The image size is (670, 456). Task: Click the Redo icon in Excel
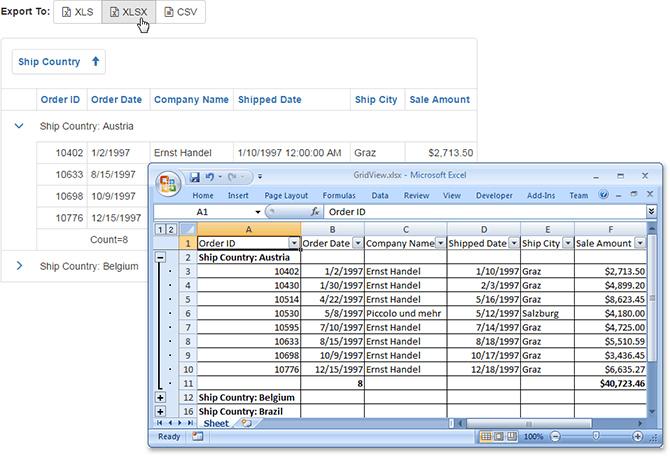(x=232, y=177)
